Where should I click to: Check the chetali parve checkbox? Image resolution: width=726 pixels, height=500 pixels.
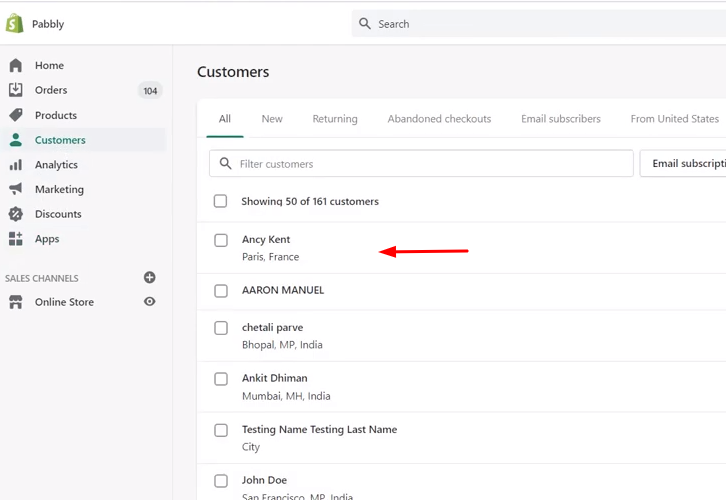click(221, 328)
